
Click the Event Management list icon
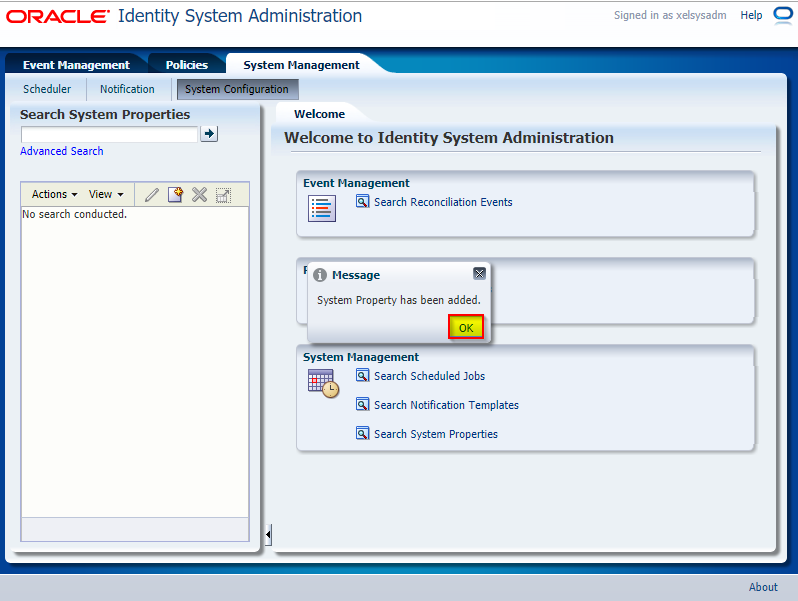(x=322, y=209)
